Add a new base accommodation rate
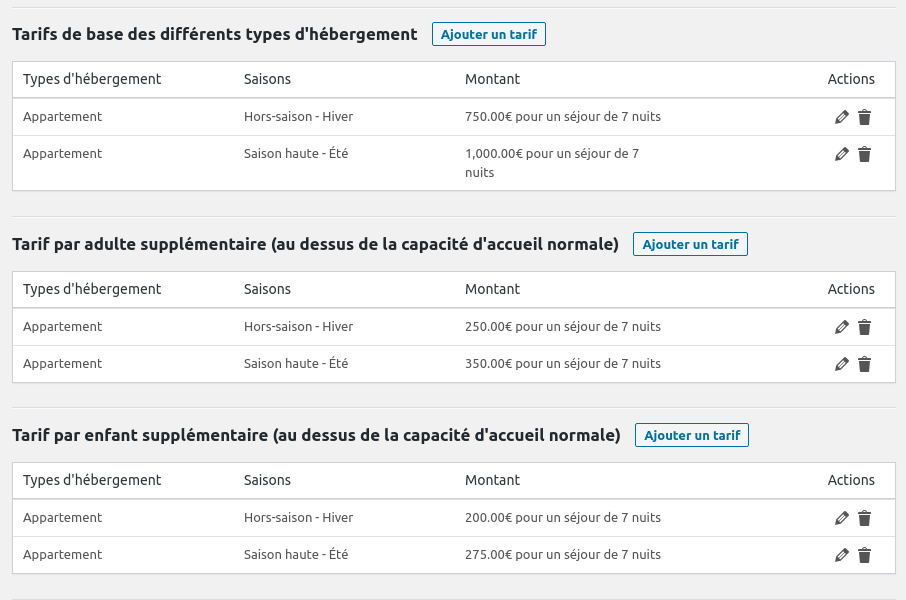 point(488,34)
